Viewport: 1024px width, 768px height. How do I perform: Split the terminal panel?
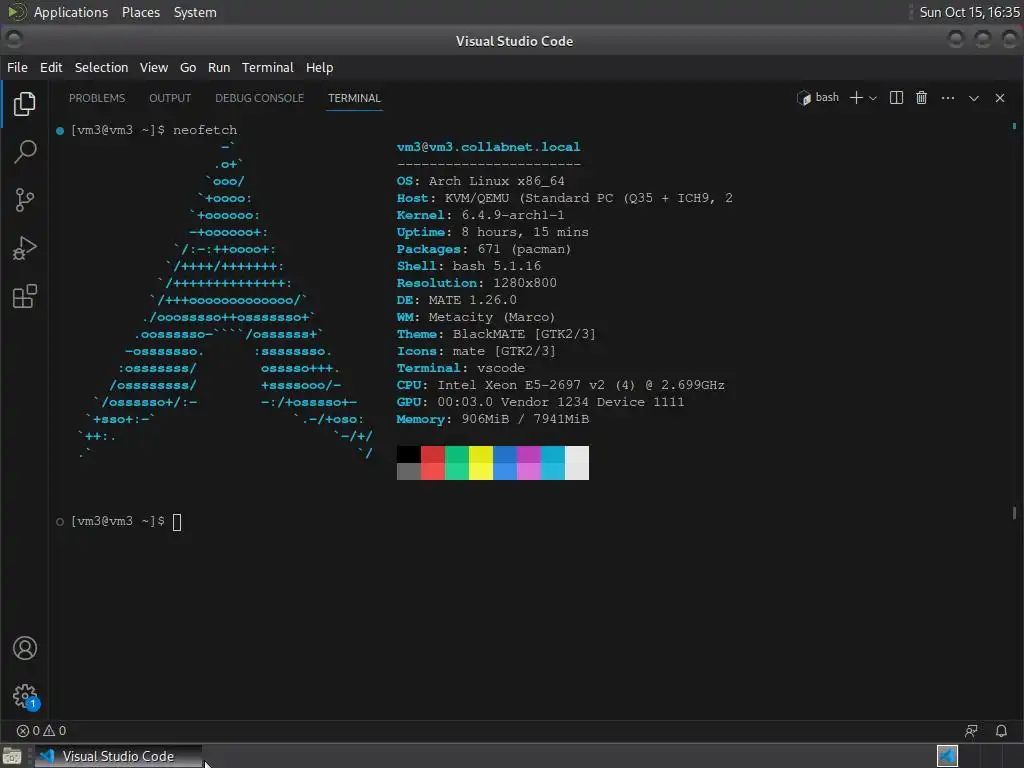pos(896,98)
